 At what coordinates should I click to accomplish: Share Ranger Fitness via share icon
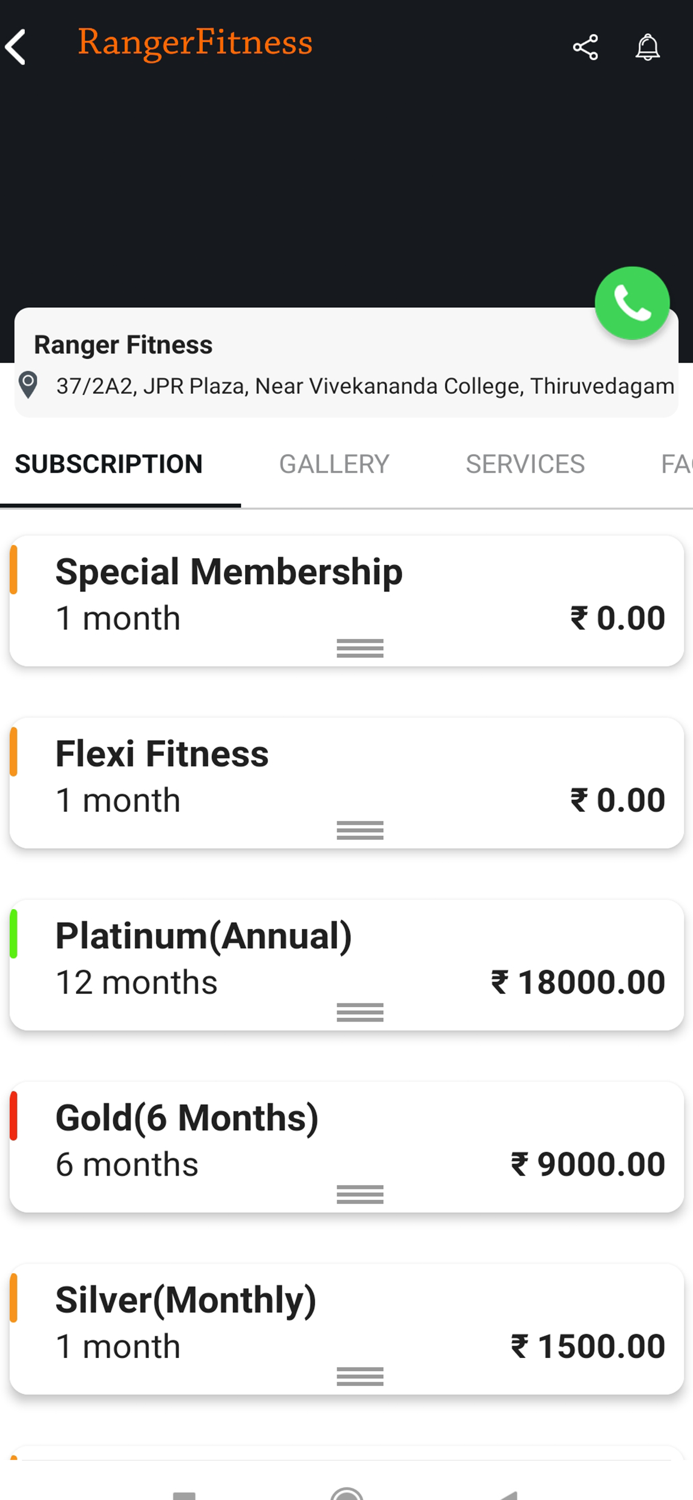[x=585, y=47]
